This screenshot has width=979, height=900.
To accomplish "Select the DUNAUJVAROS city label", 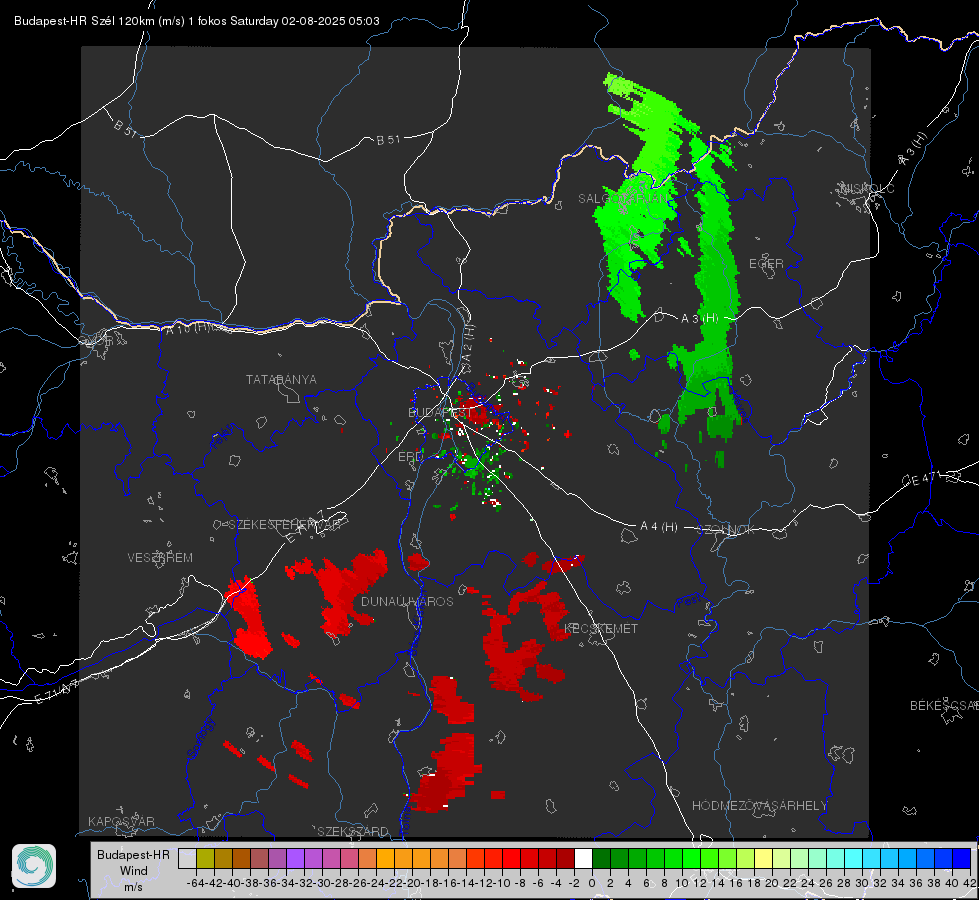I will tap(407, 601).
